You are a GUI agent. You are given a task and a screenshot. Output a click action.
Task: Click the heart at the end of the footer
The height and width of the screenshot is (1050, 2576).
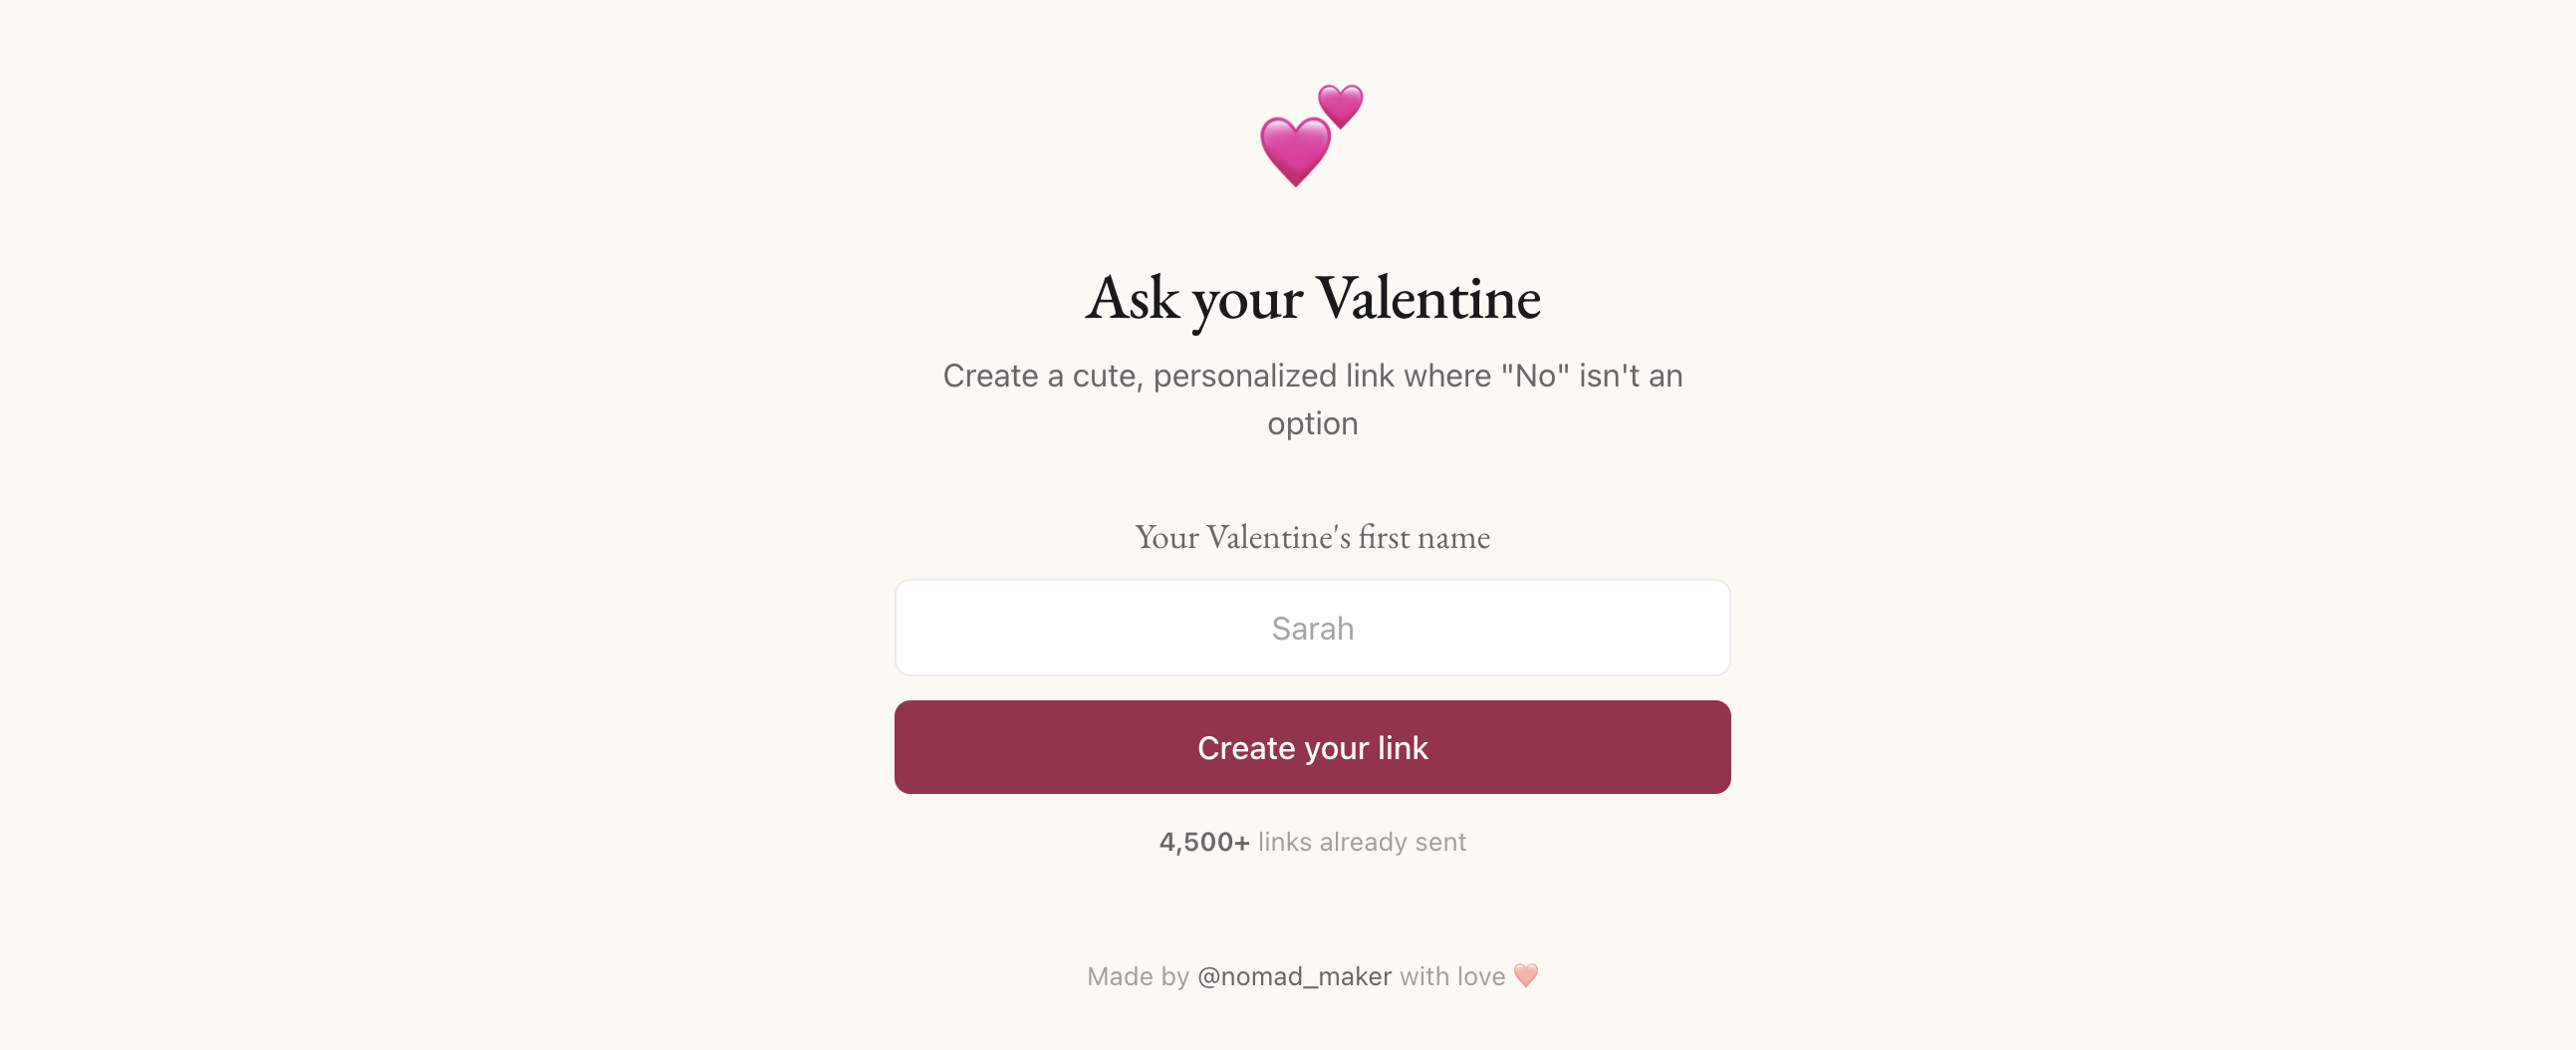[1525, 976]
